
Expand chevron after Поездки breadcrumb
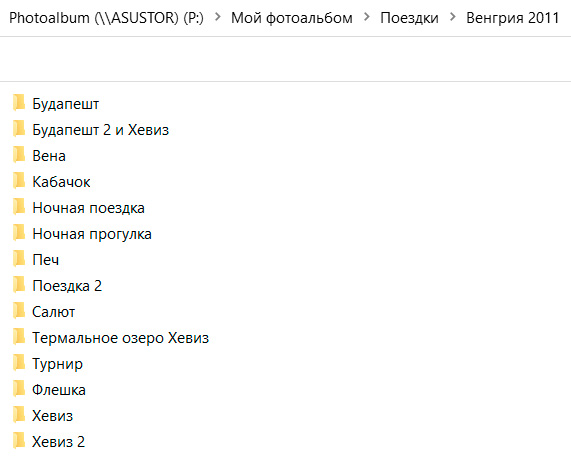click(x=453, y=17)
